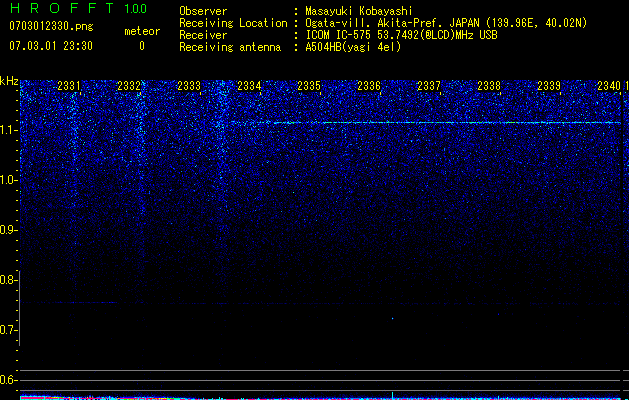Click time marker 2333
Viewport: 629px width, 400px height.
click(x=189, y=86)
